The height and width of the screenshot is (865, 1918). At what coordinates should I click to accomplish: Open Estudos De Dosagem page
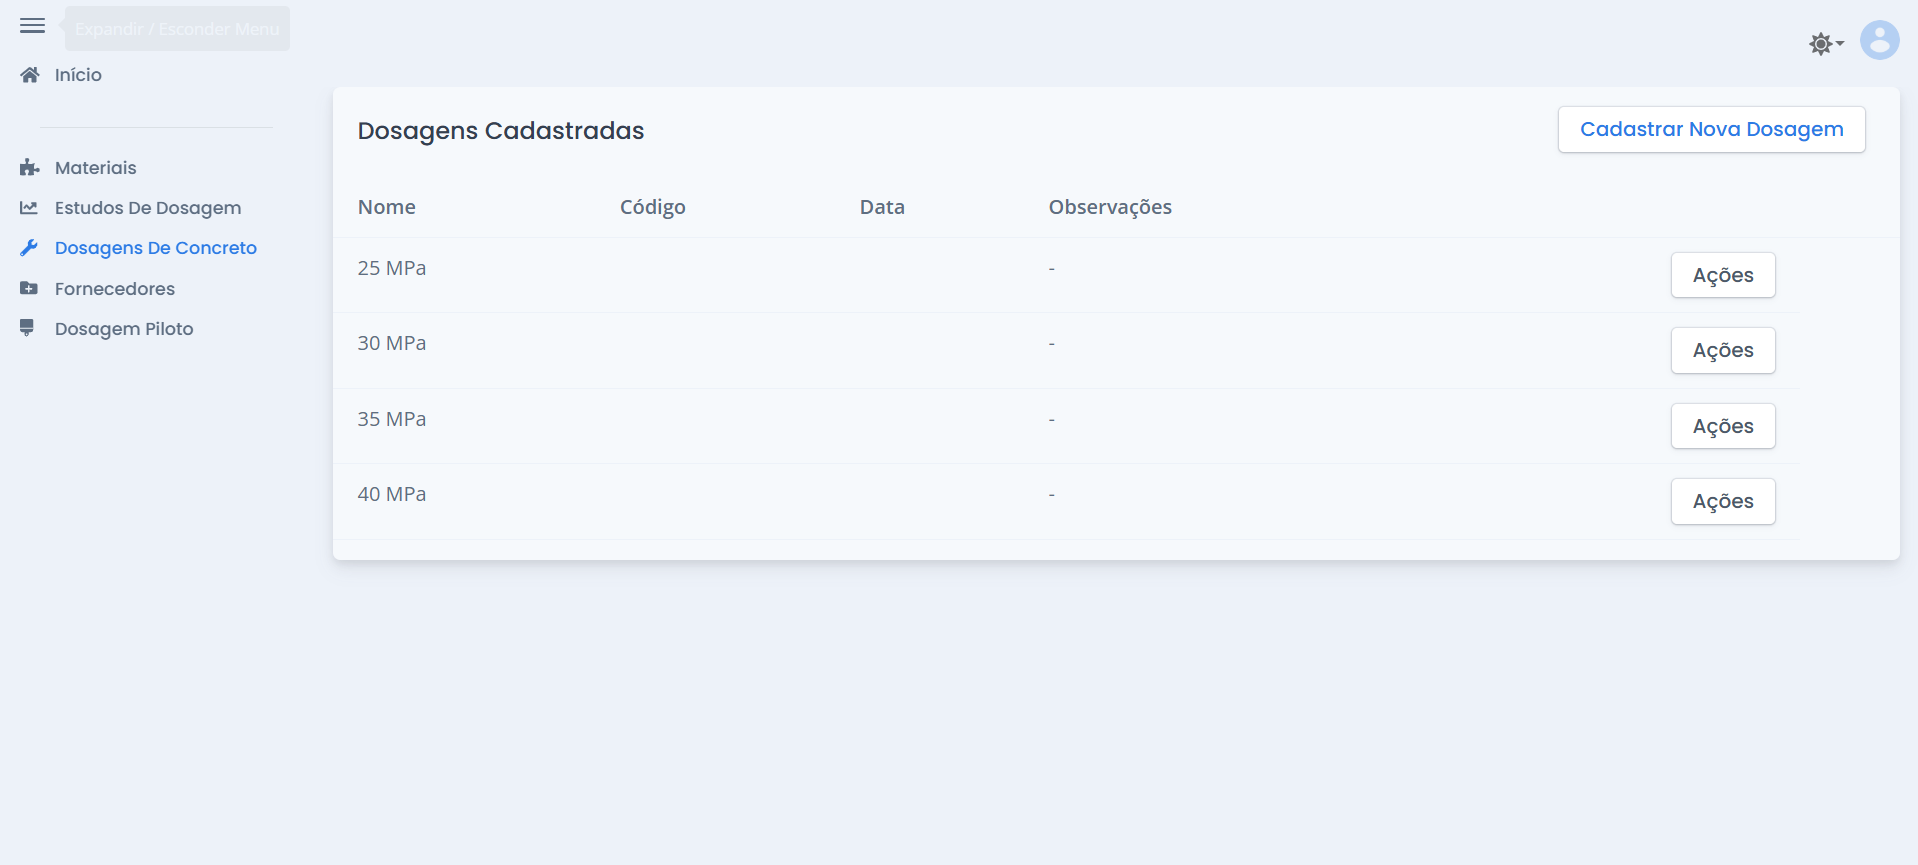pyautogui.click(x=147, y=208)
